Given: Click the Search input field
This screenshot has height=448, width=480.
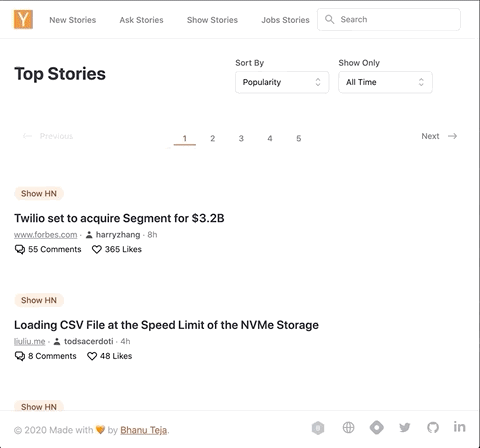Looking at the screenshot, I should click(389, 19).
